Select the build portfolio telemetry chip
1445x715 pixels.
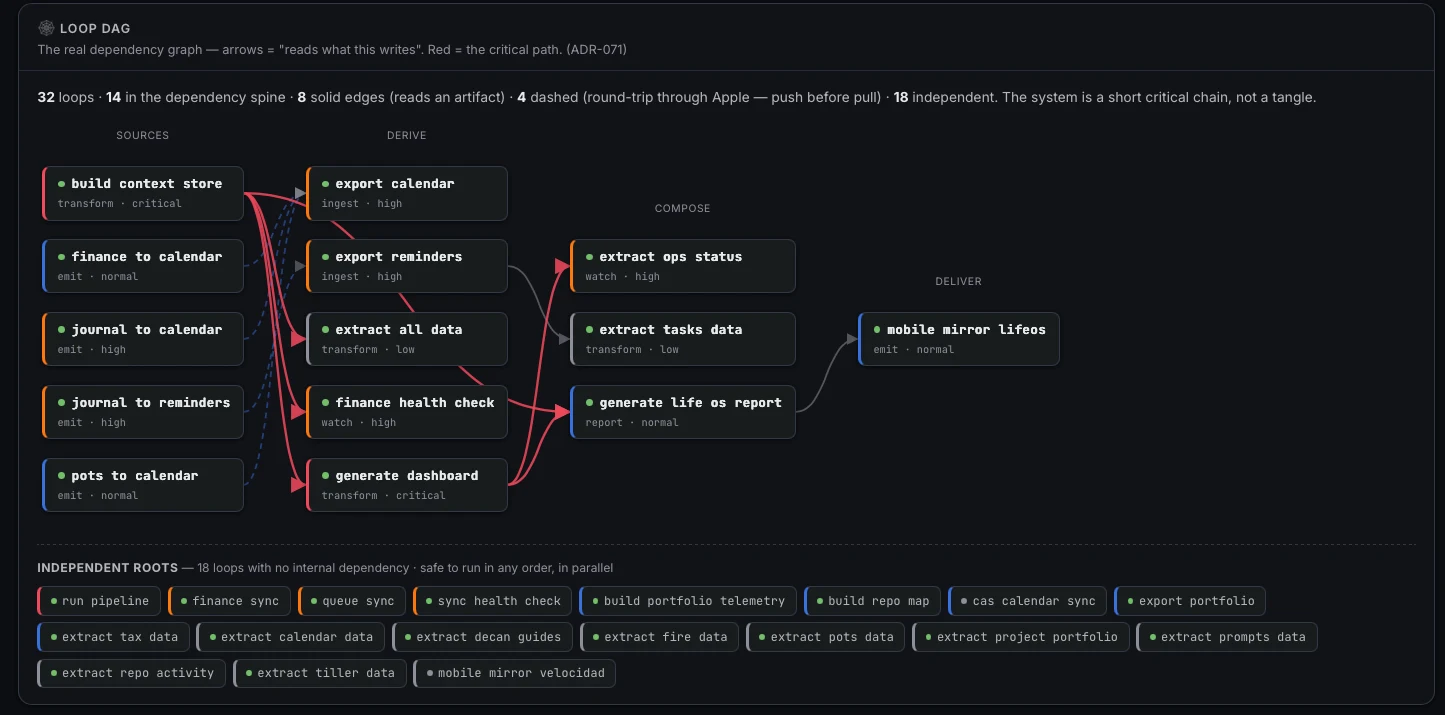point(688,601)
